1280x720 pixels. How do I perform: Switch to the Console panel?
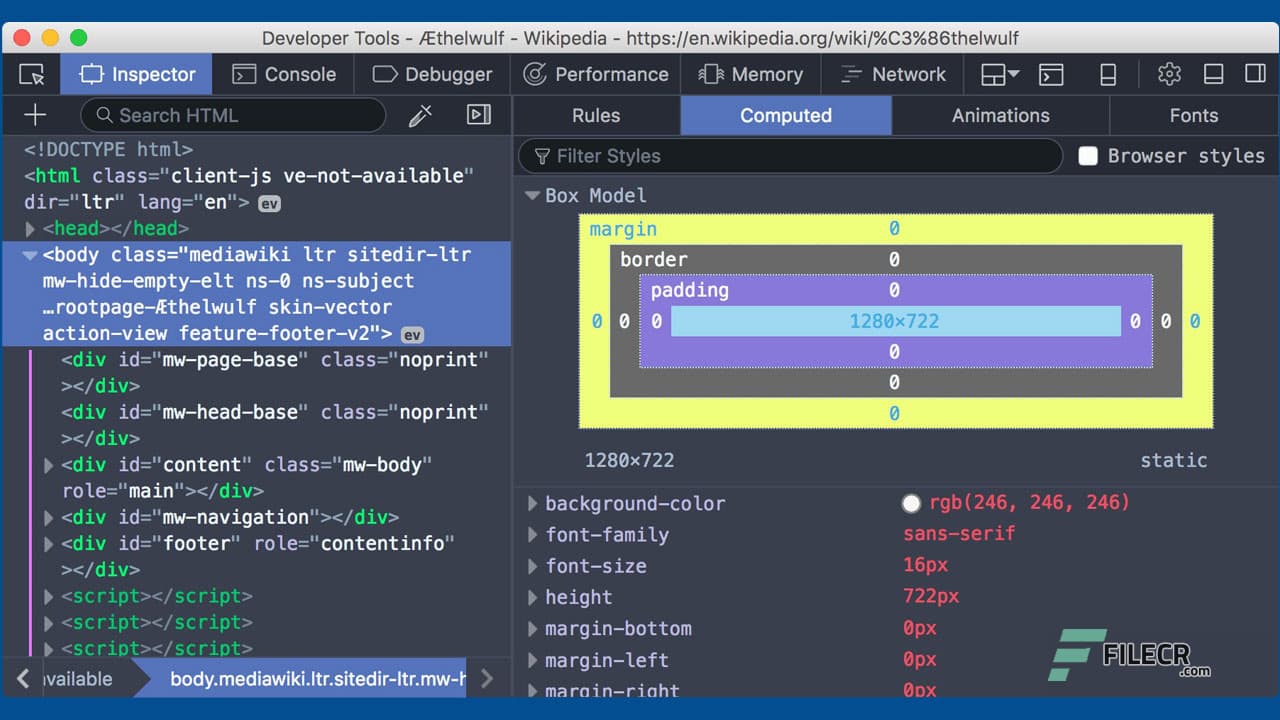(283, 74)
